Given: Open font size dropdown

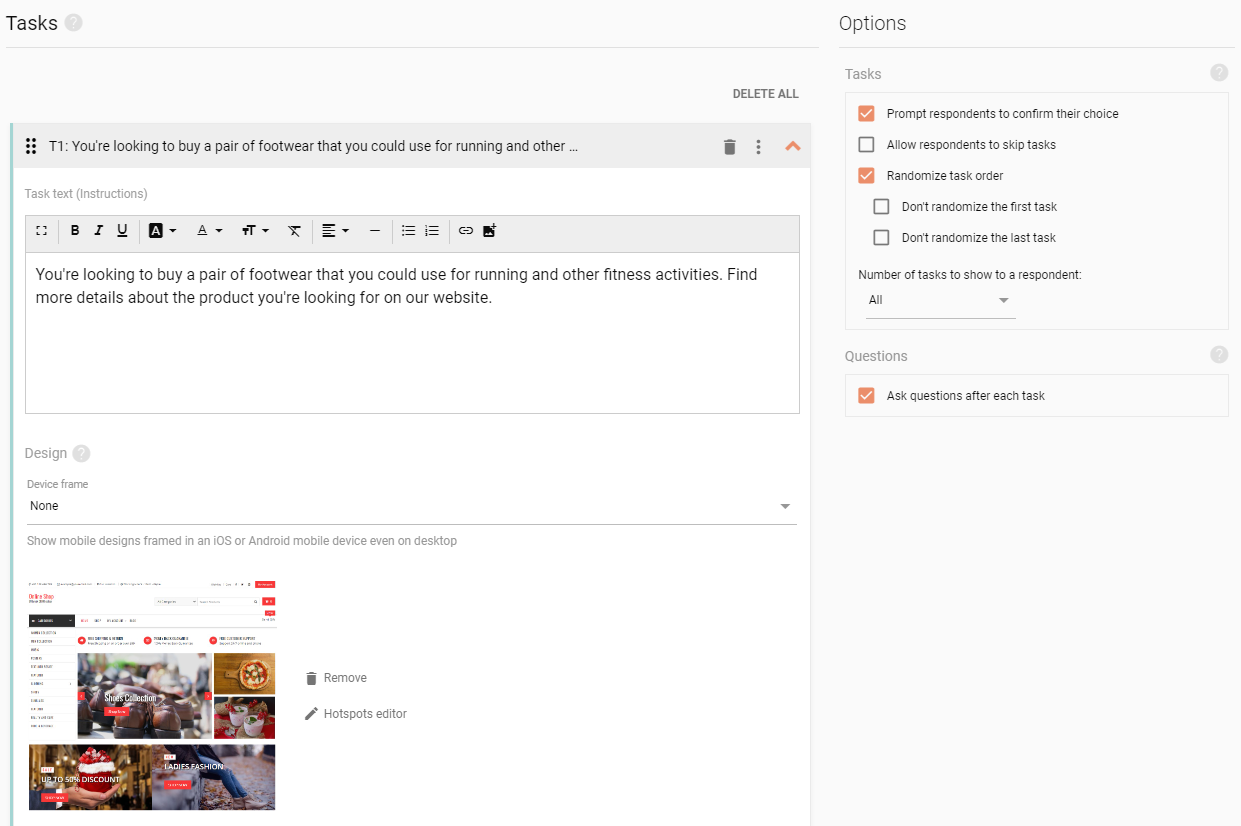Looking at the screenshot, I should pos(255,231).
